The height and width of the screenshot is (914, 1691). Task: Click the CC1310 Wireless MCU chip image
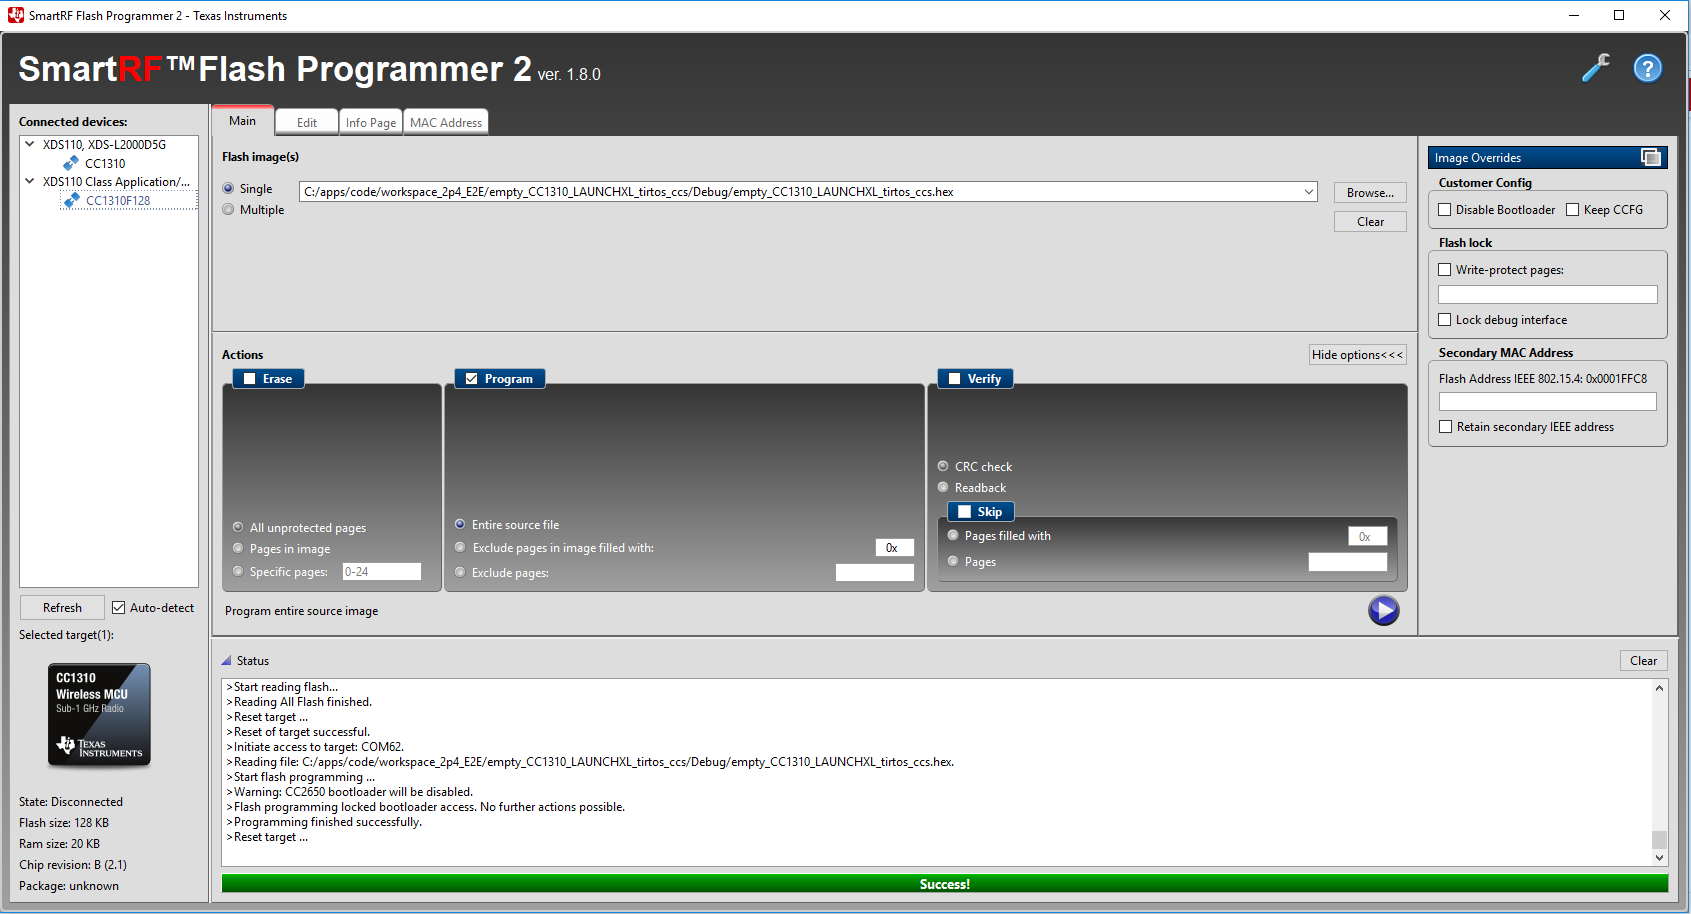99,715
